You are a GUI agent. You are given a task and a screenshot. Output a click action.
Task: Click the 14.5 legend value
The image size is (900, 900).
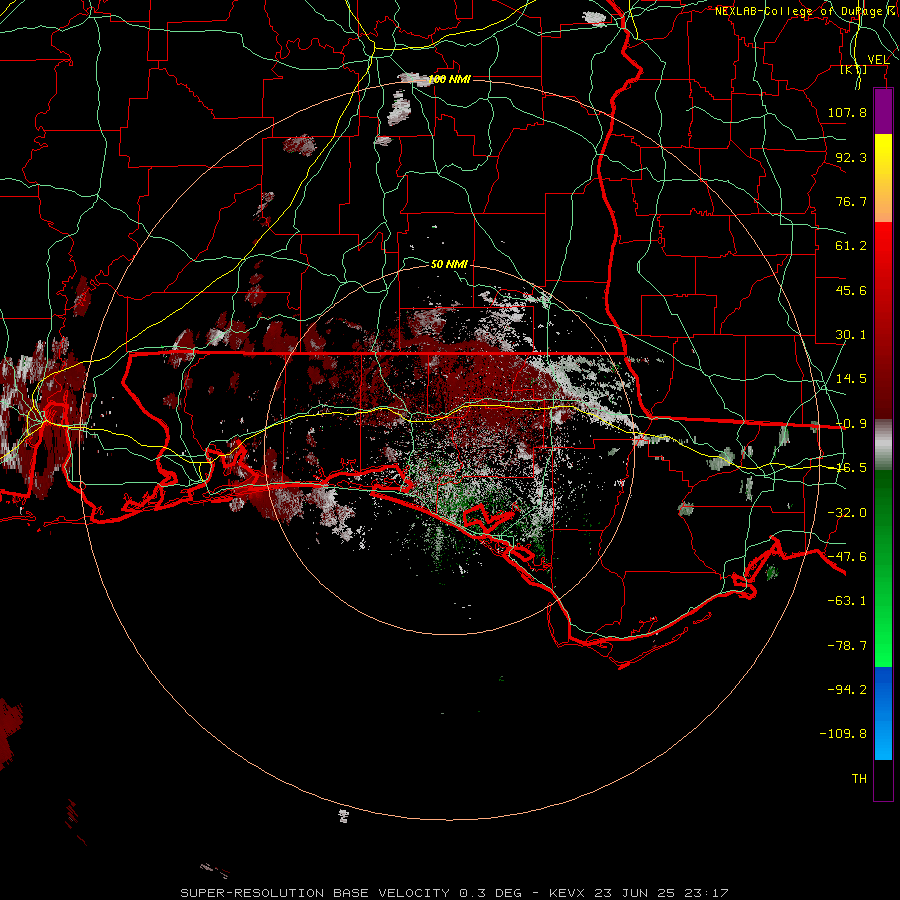pyautogui.click(x=851, y=379)
